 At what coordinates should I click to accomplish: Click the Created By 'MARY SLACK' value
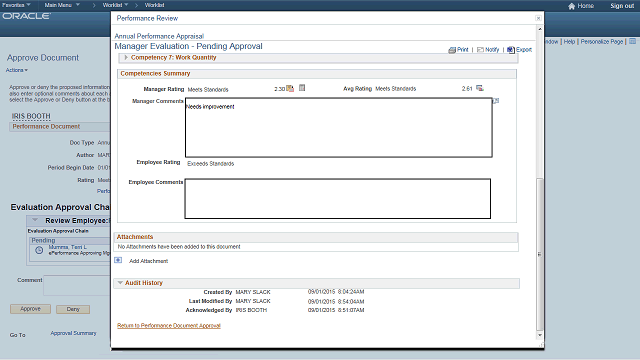tap(253, 292)
